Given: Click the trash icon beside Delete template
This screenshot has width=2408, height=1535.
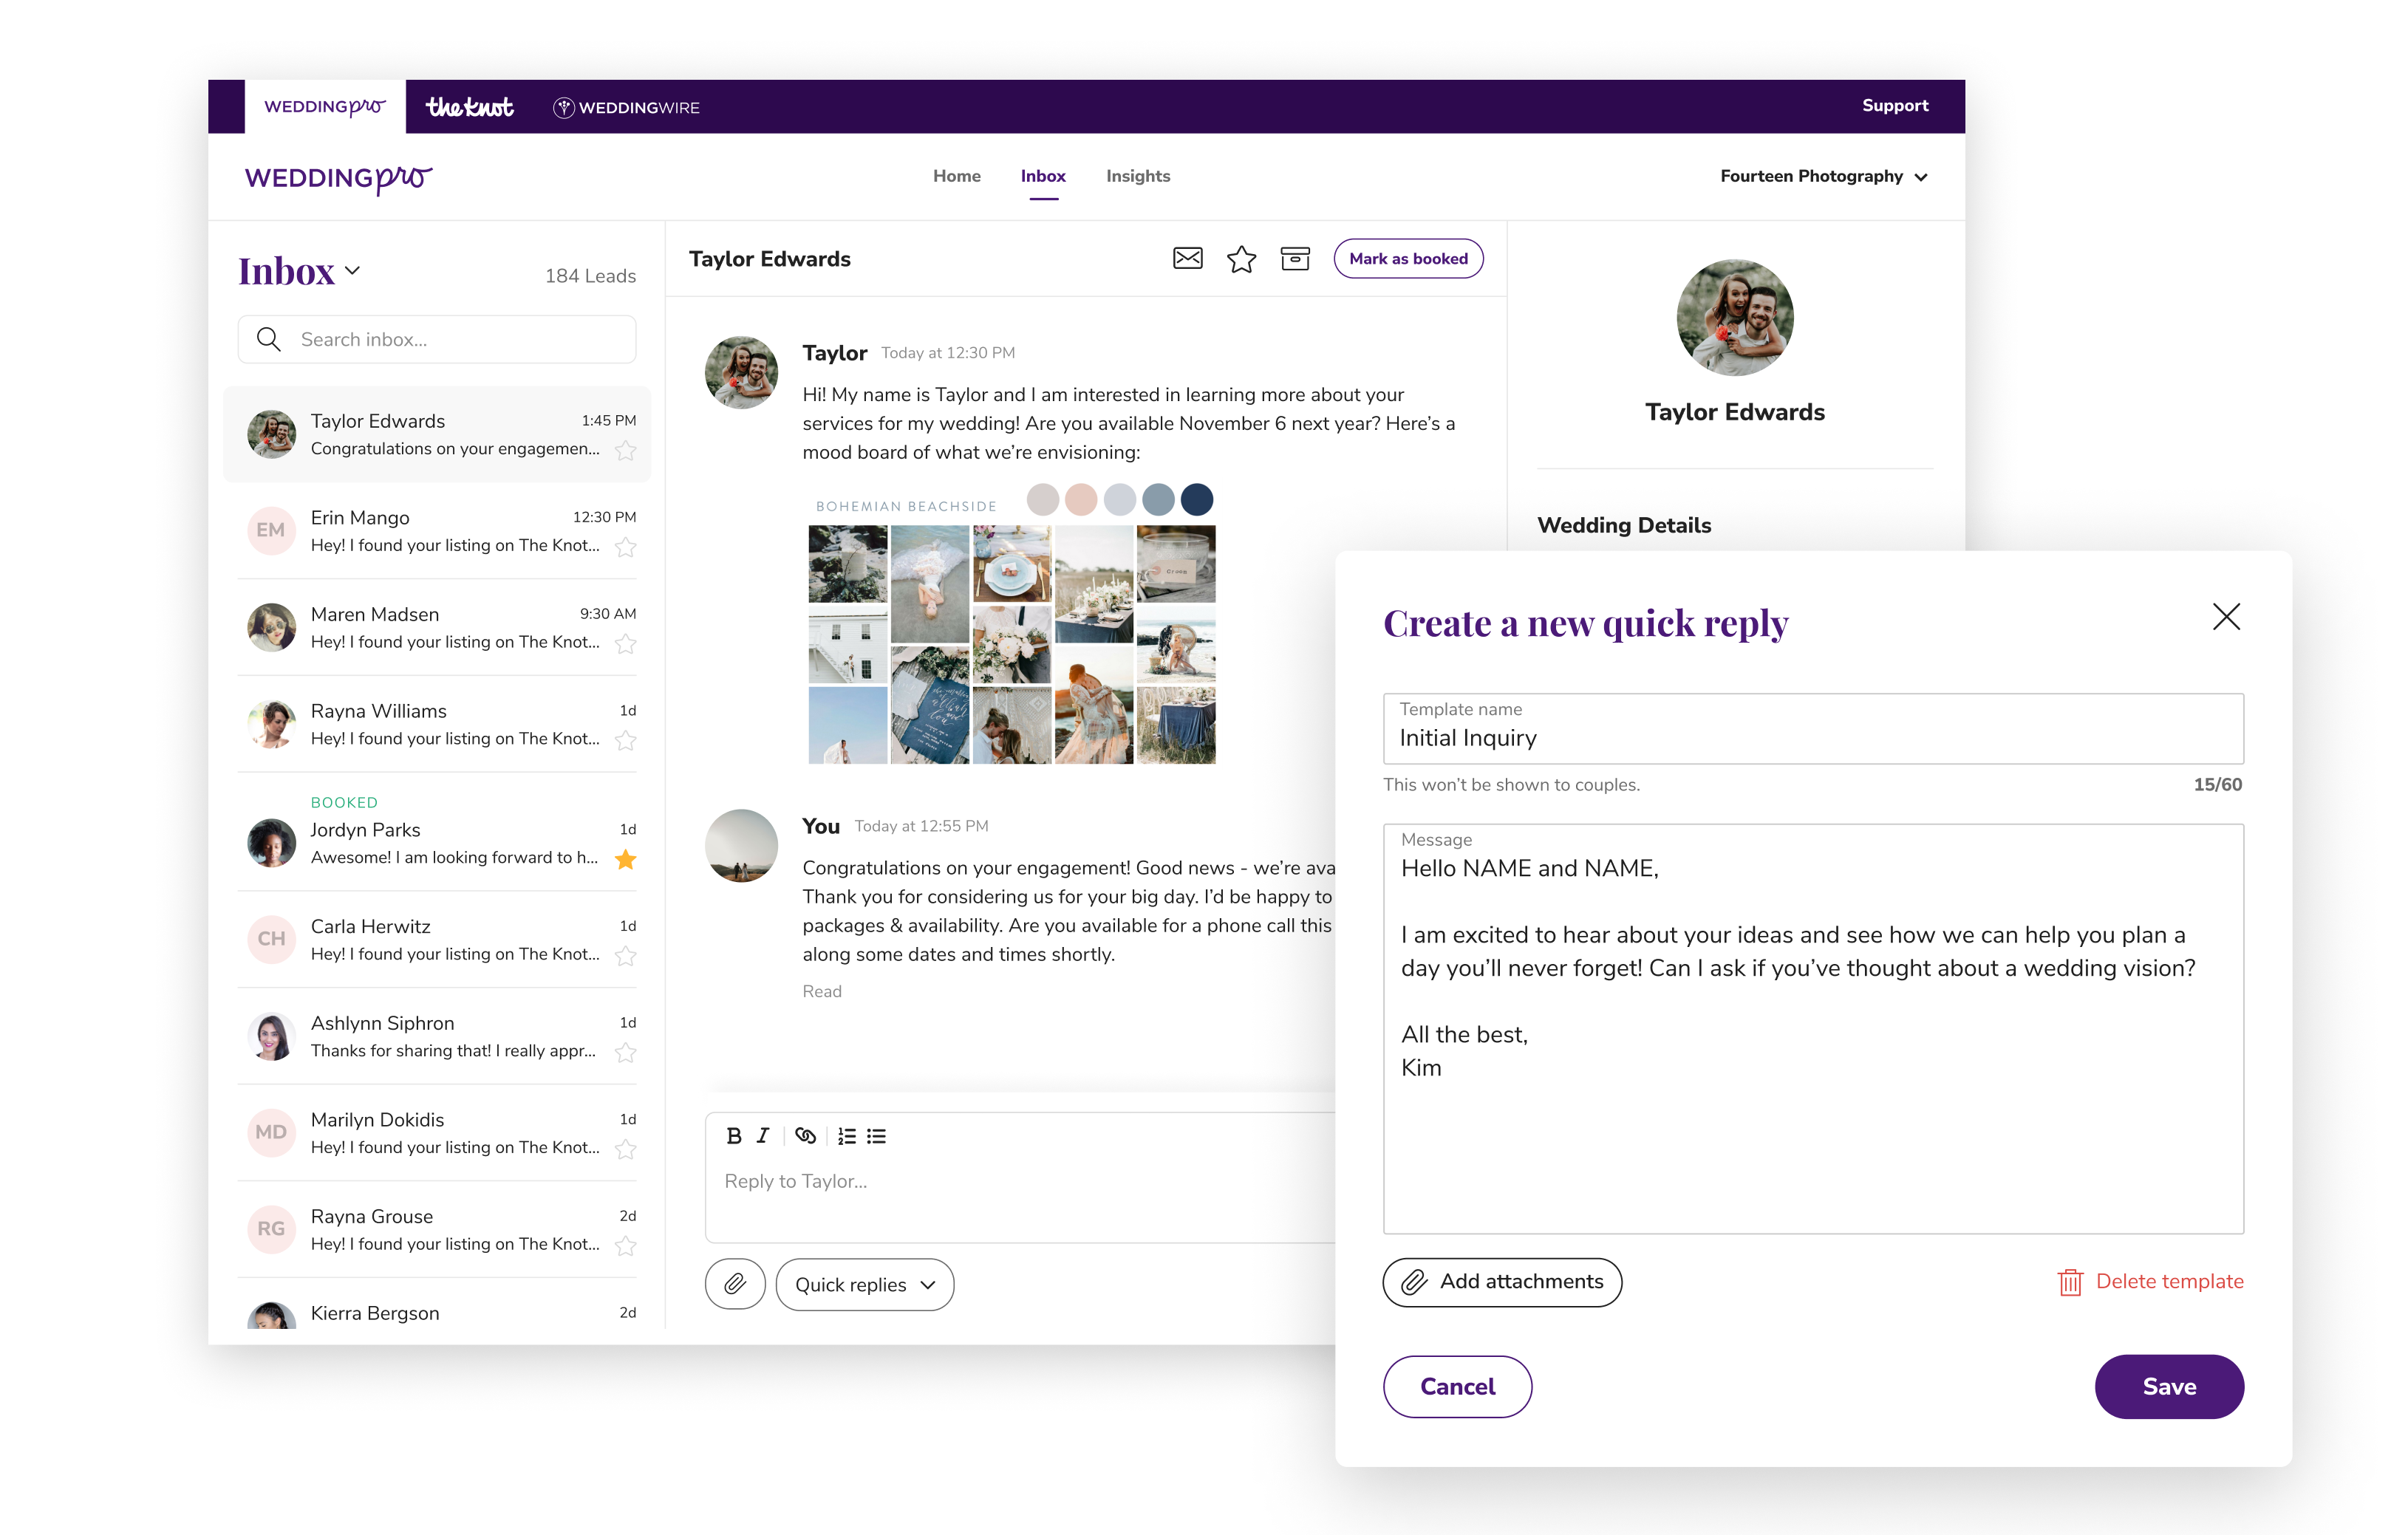Looking at the screenshot, I should tap(2069, 1282).
